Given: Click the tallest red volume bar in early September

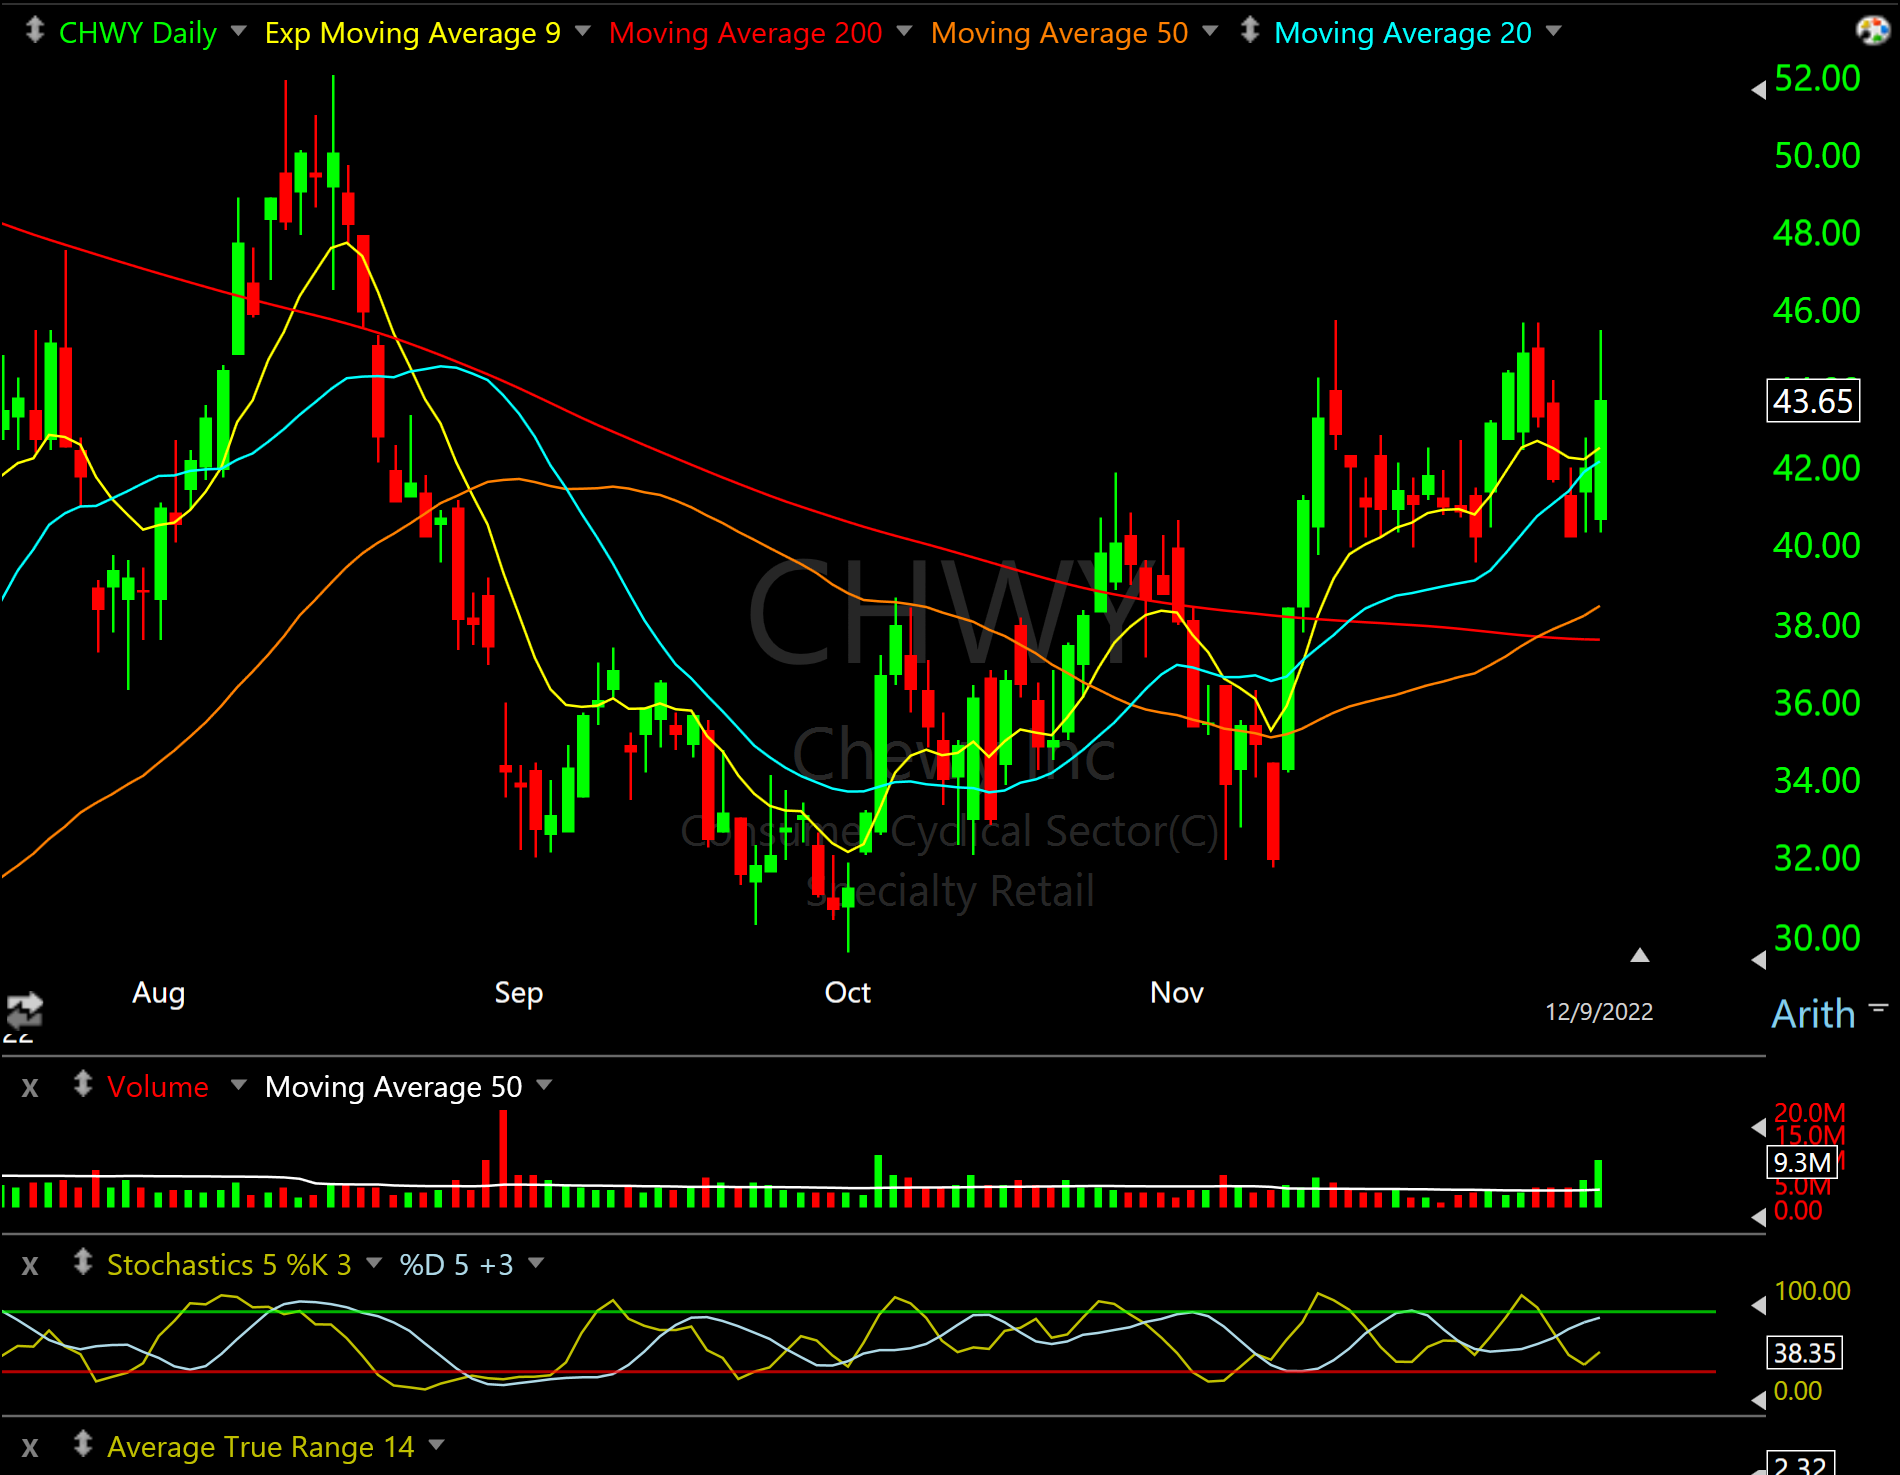Looking at the screenshot, I should pyautogui.click(x=503, y=1158).
